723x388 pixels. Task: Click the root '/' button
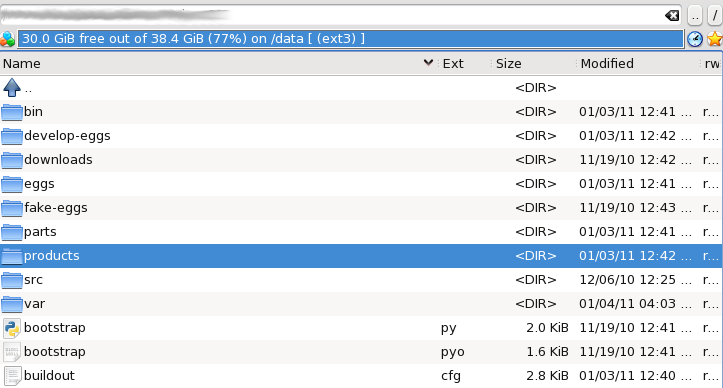(x=715, y=16)
